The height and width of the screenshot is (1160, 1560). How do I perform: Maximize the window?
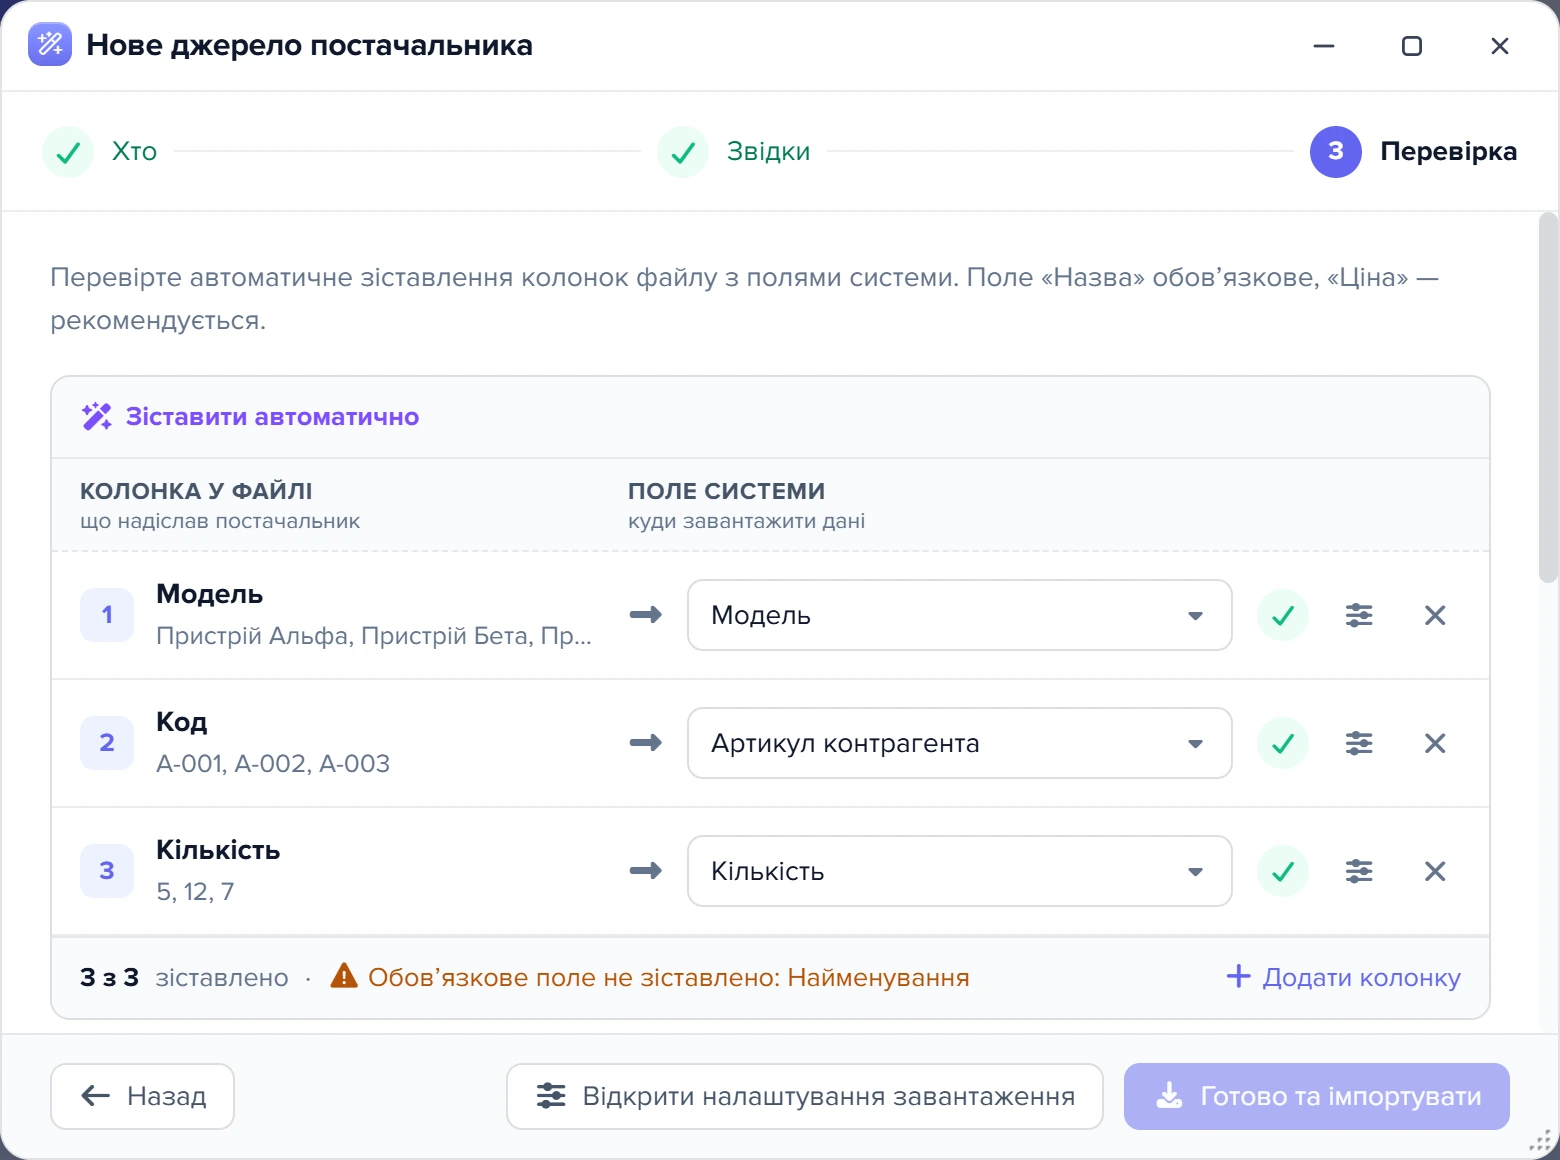[x=1412, y=46]
